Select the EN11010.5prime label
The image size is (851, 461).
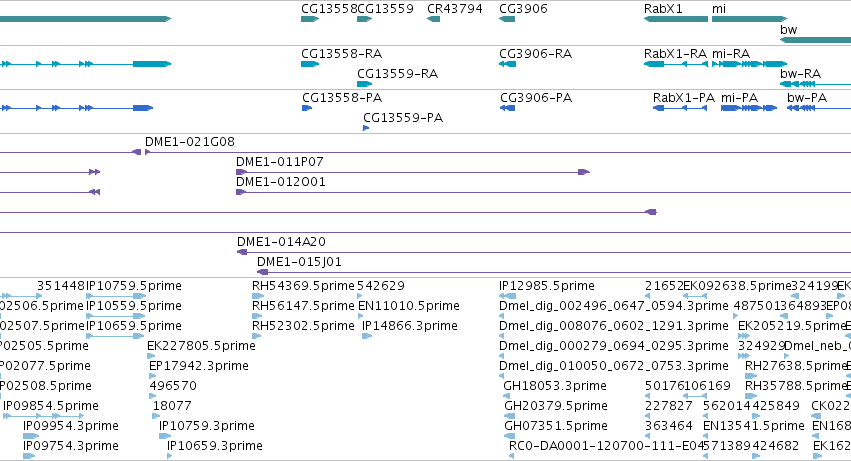409,306
